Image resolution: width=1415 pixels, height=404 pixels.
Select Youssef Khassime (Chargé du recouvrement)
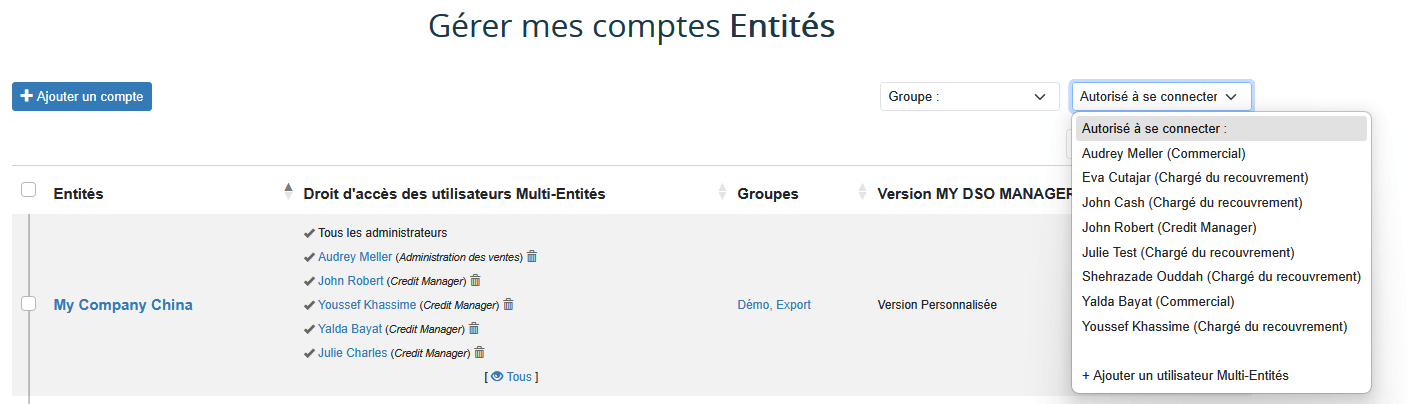click(1221, 326)
